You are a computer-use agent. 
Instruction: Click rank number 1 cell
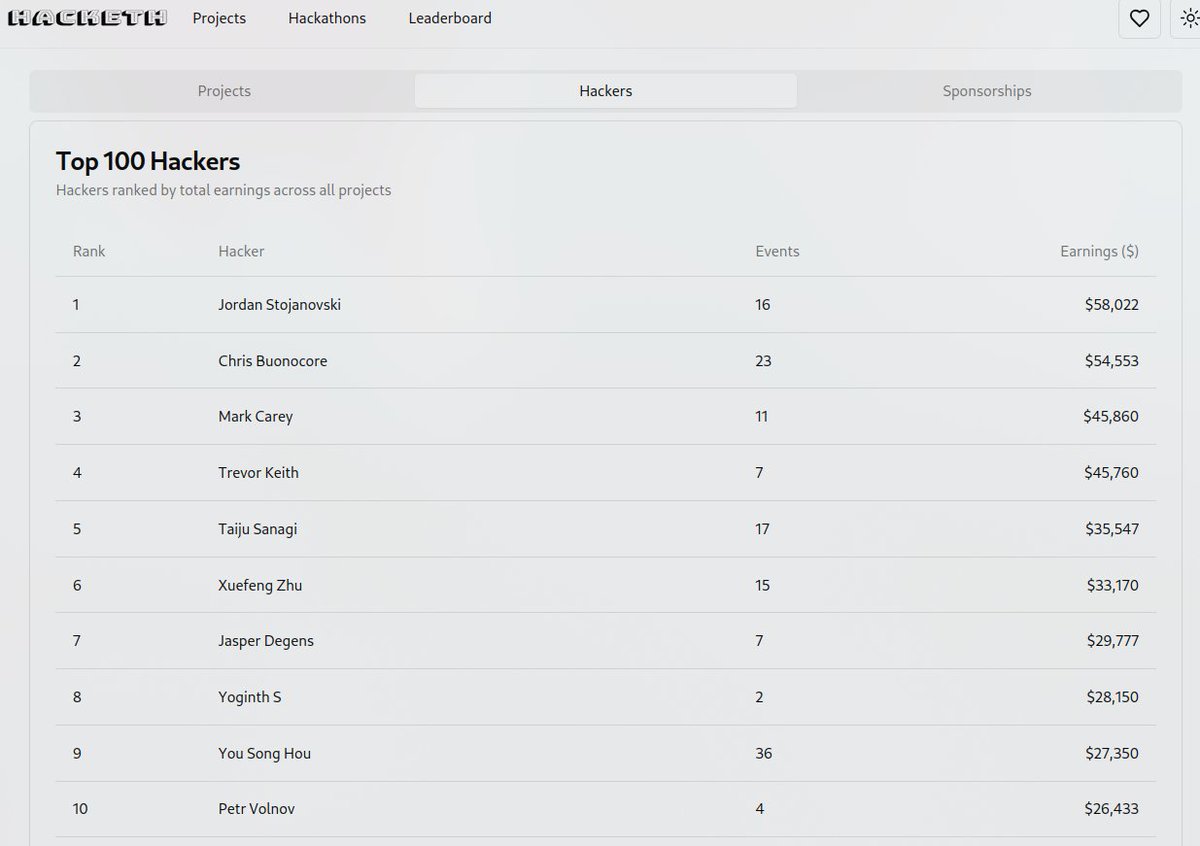coord(76,304)
